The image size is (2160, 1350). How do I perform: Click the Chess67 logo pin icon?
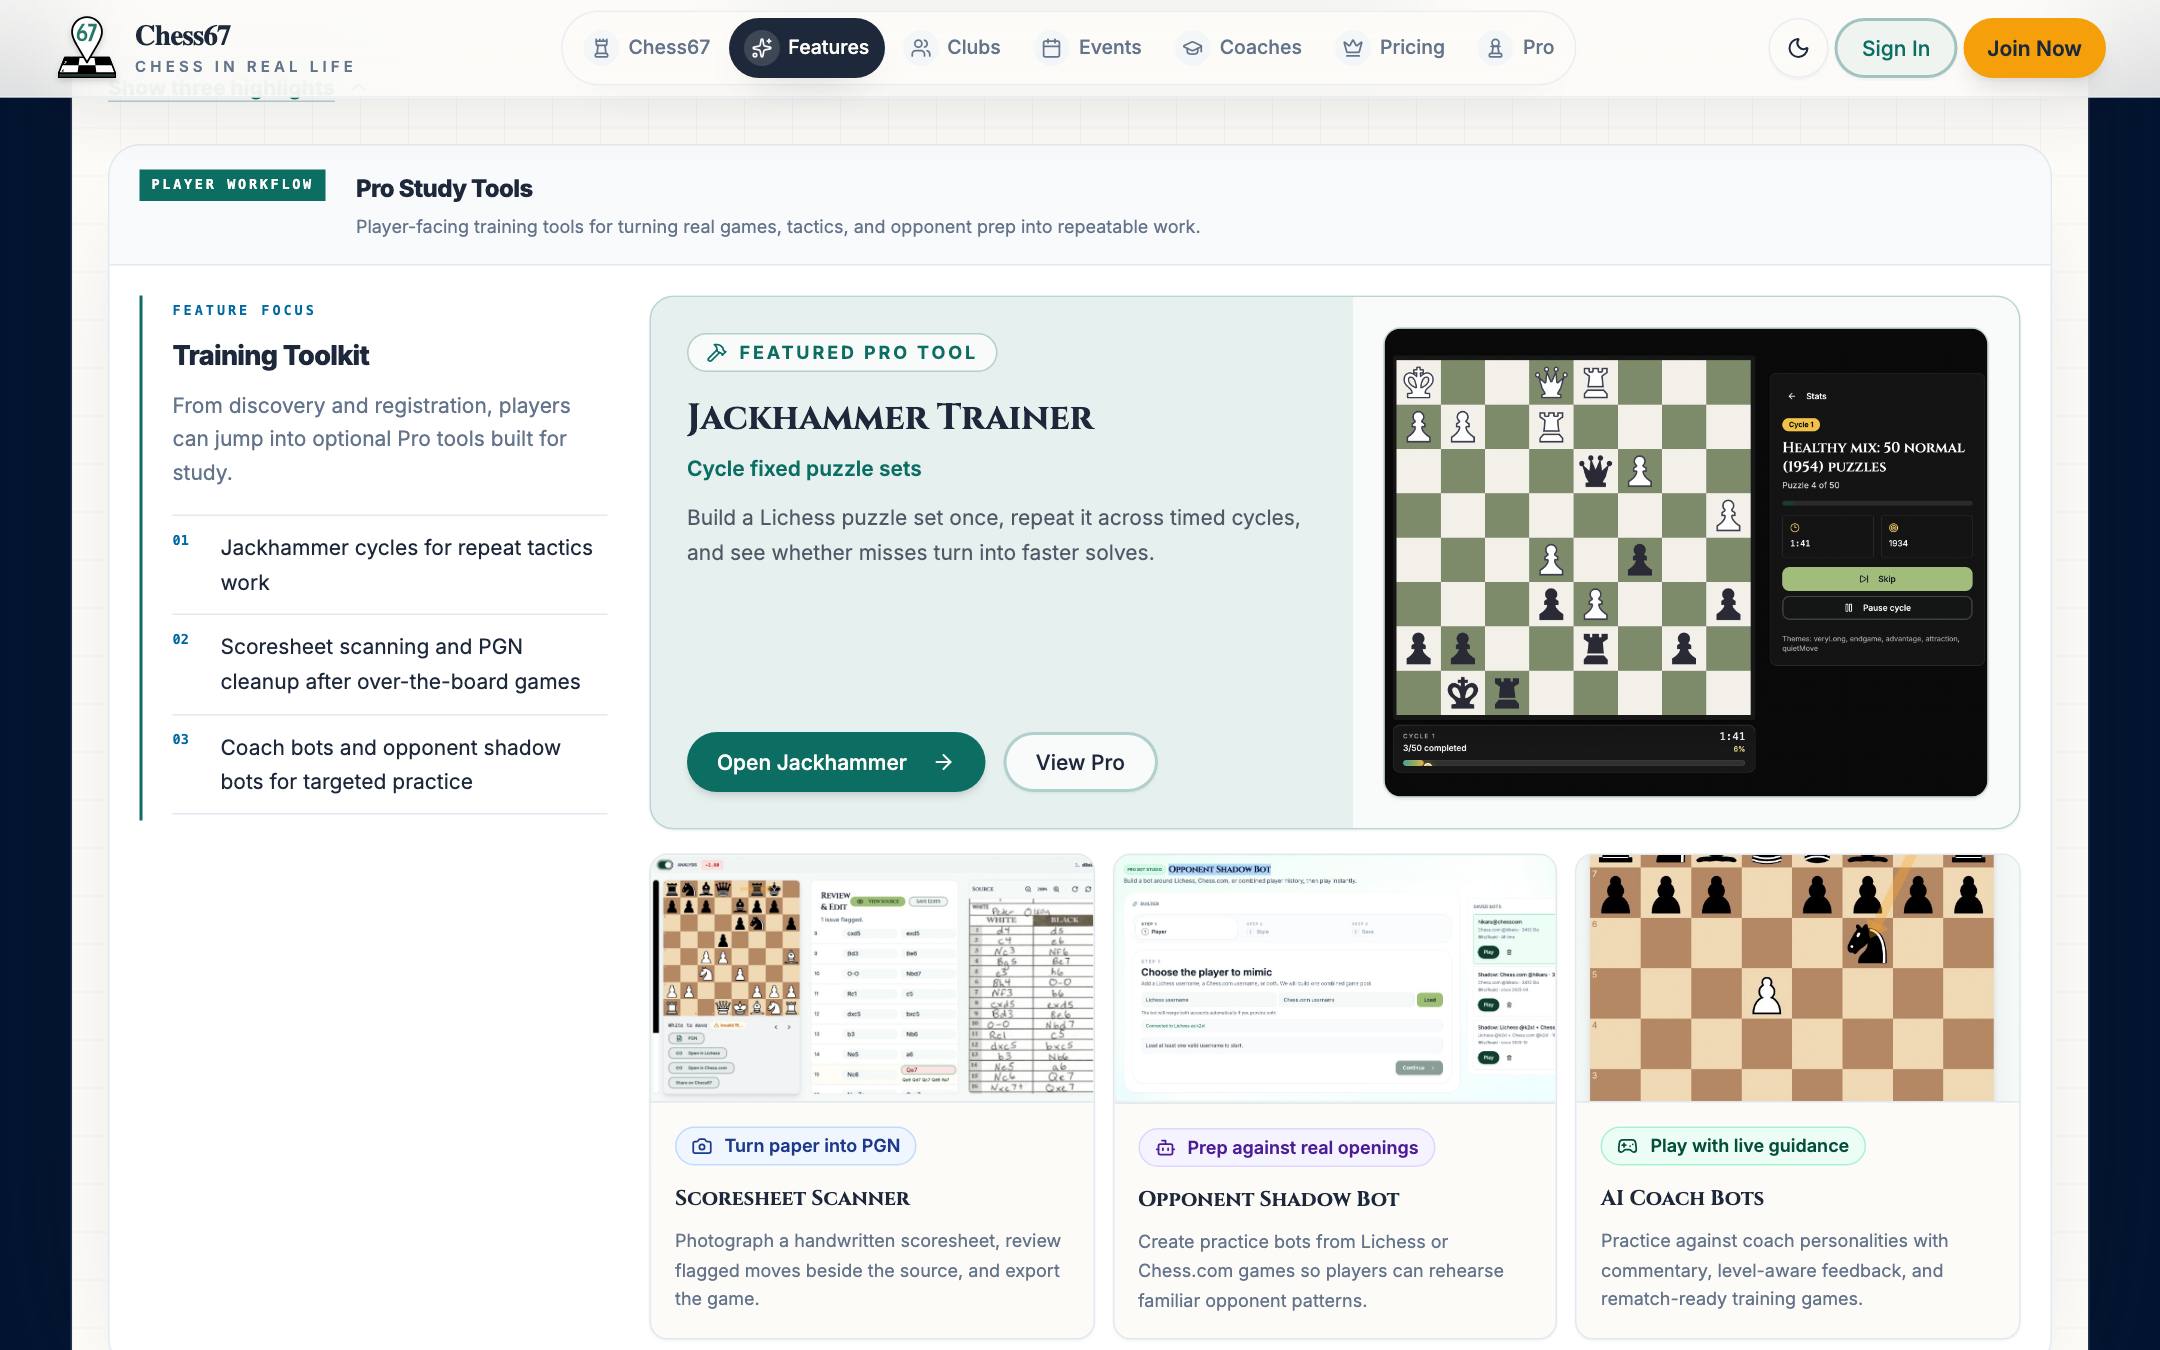[x=87, y=48]
